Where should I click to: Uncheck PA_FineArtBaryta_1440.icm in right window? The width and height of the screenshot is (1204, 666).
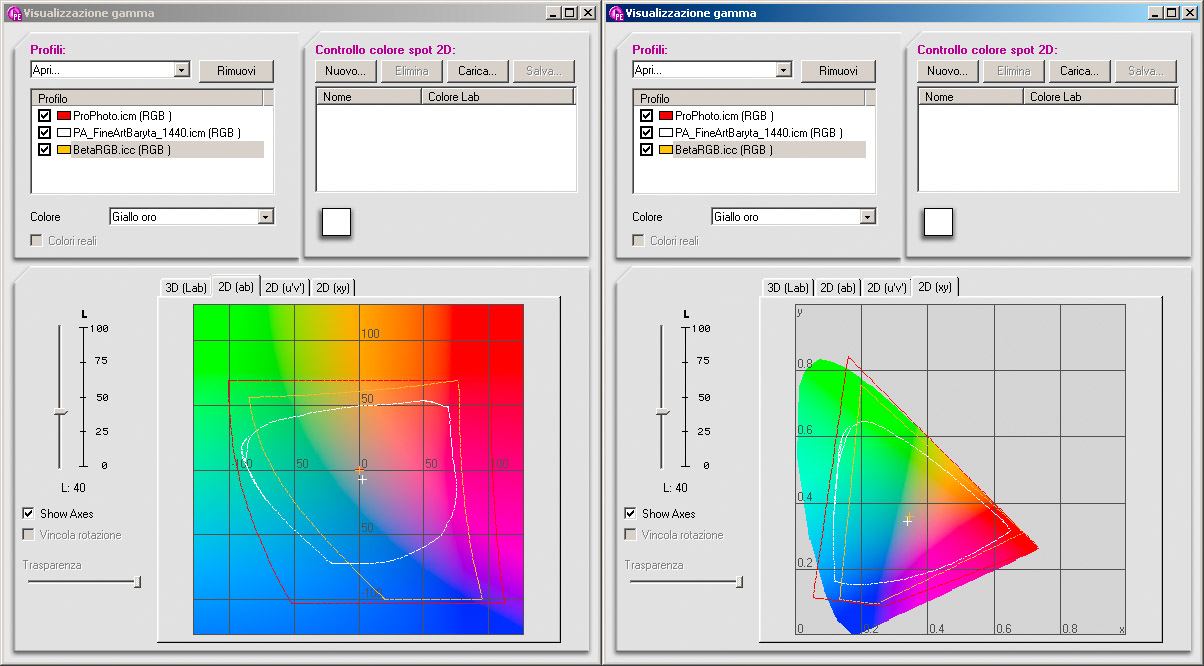[x=646, y=133]
